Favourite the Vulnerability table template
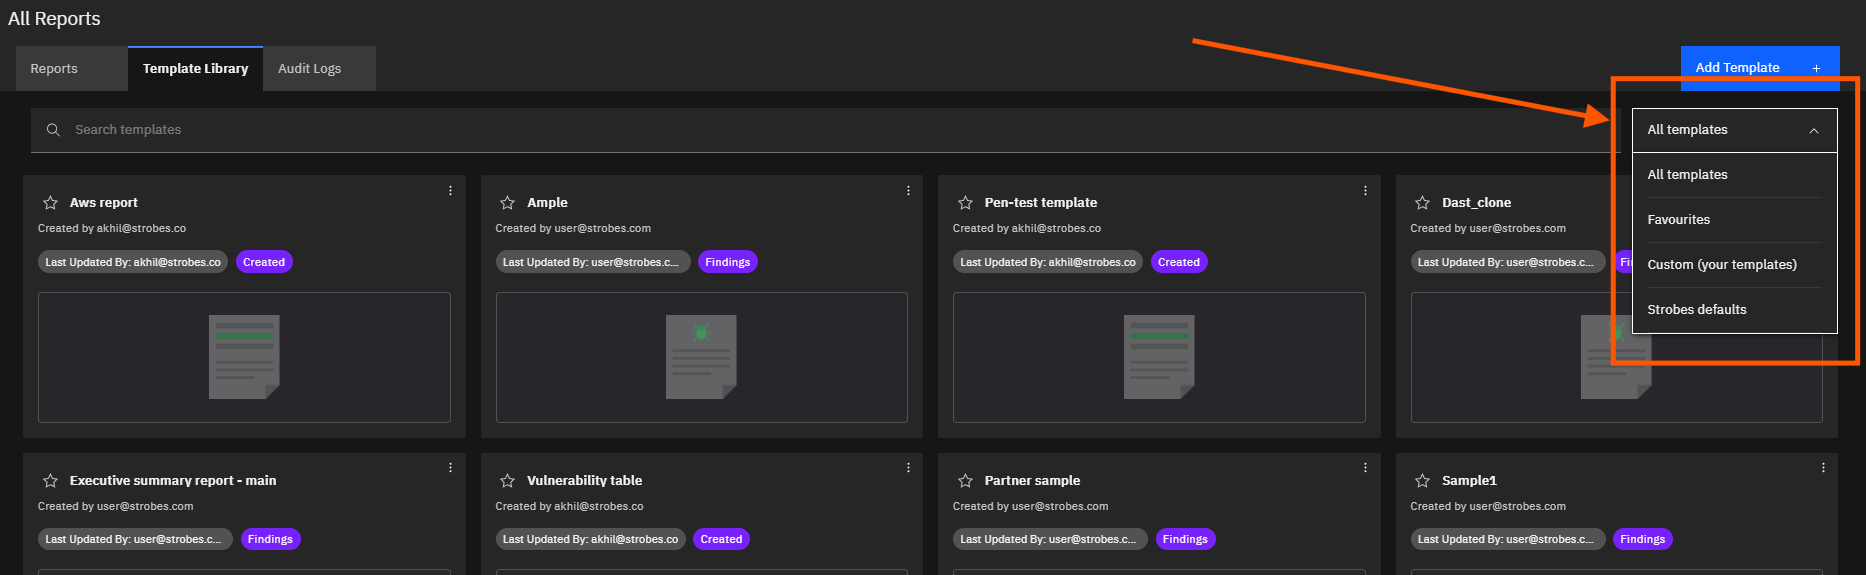Image resolution: width=1866 pixels, height=575 pixels. (x=507, y=481)
